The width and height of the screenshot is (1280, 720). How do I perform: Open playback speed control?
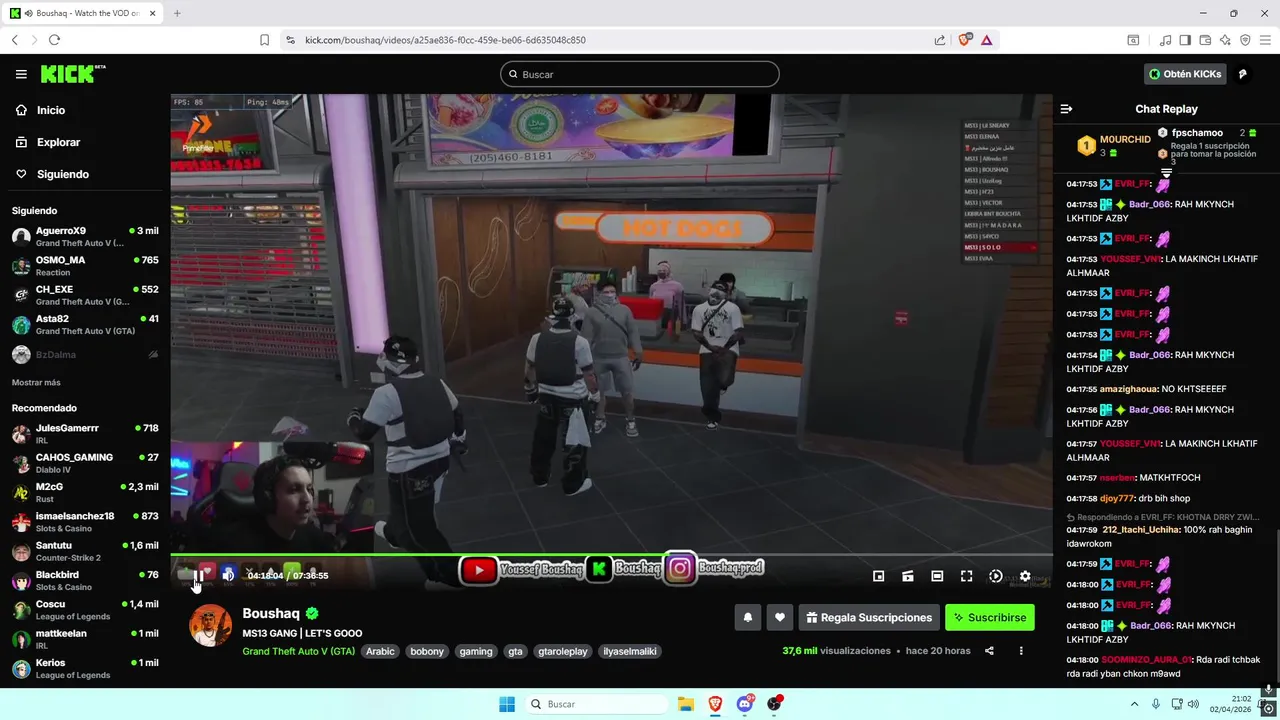pos(996,576)
